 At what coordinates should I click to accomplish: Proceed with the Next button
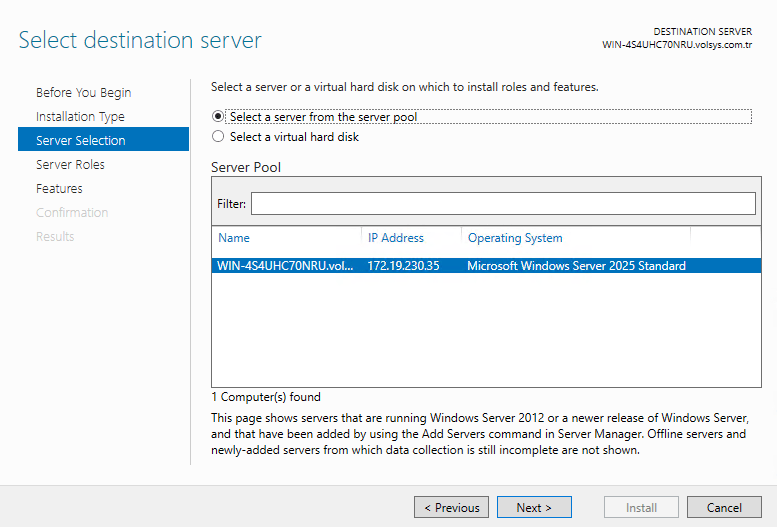[534, 508]
